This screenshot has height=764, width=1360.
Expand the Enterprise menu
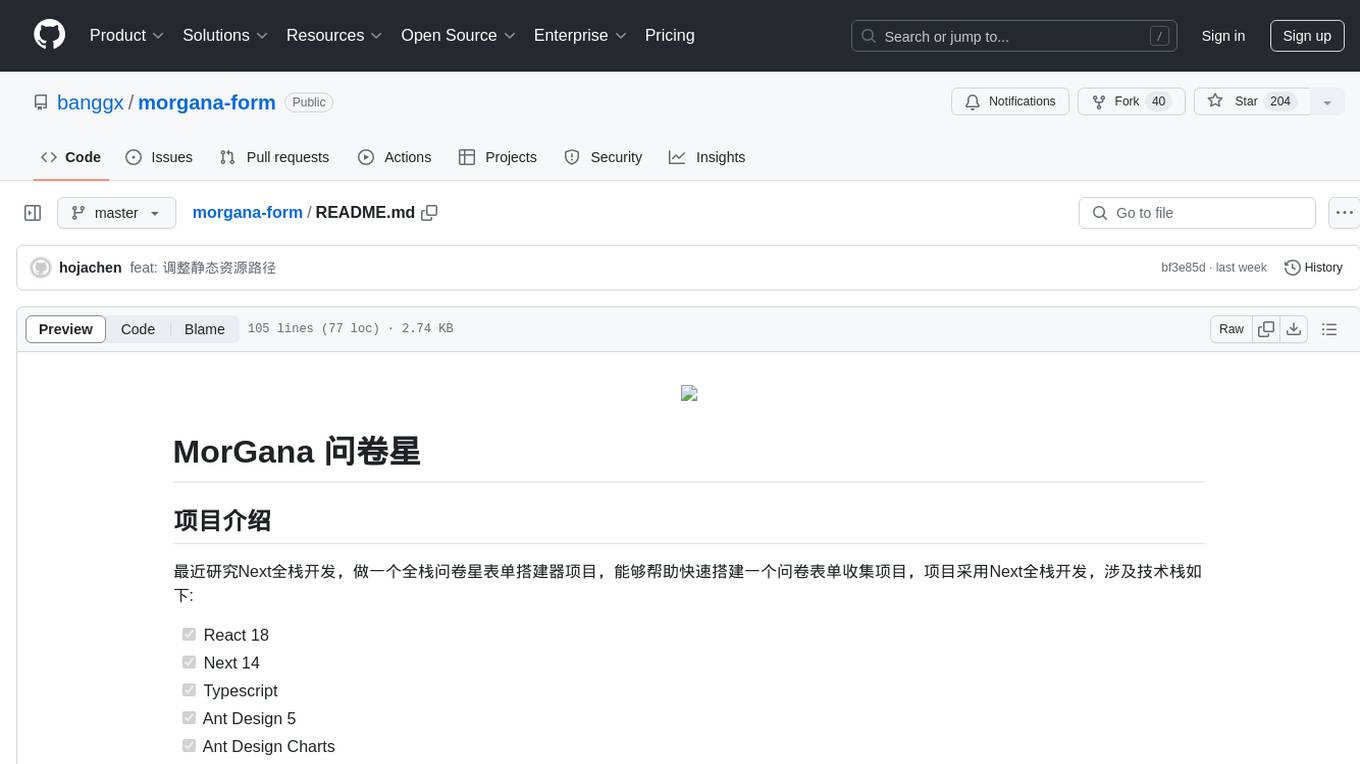point(580,35)
